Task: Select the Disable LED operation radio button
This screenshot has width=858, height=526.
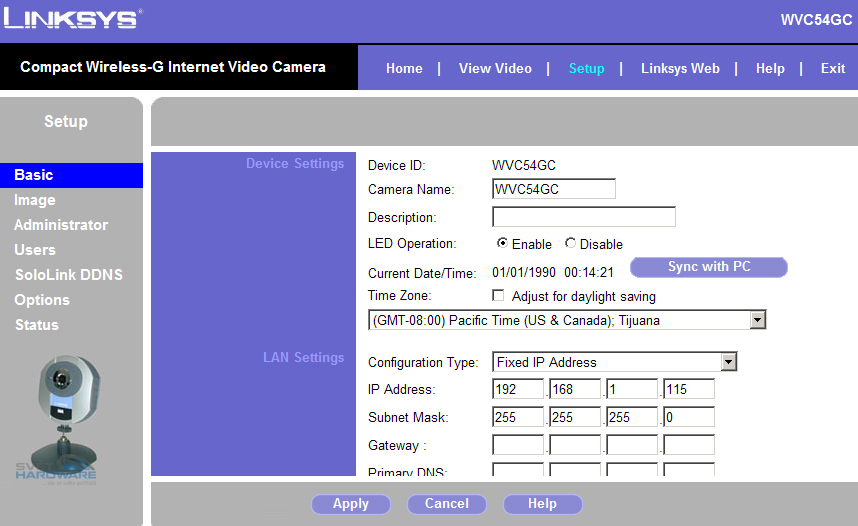Action: 570,243
